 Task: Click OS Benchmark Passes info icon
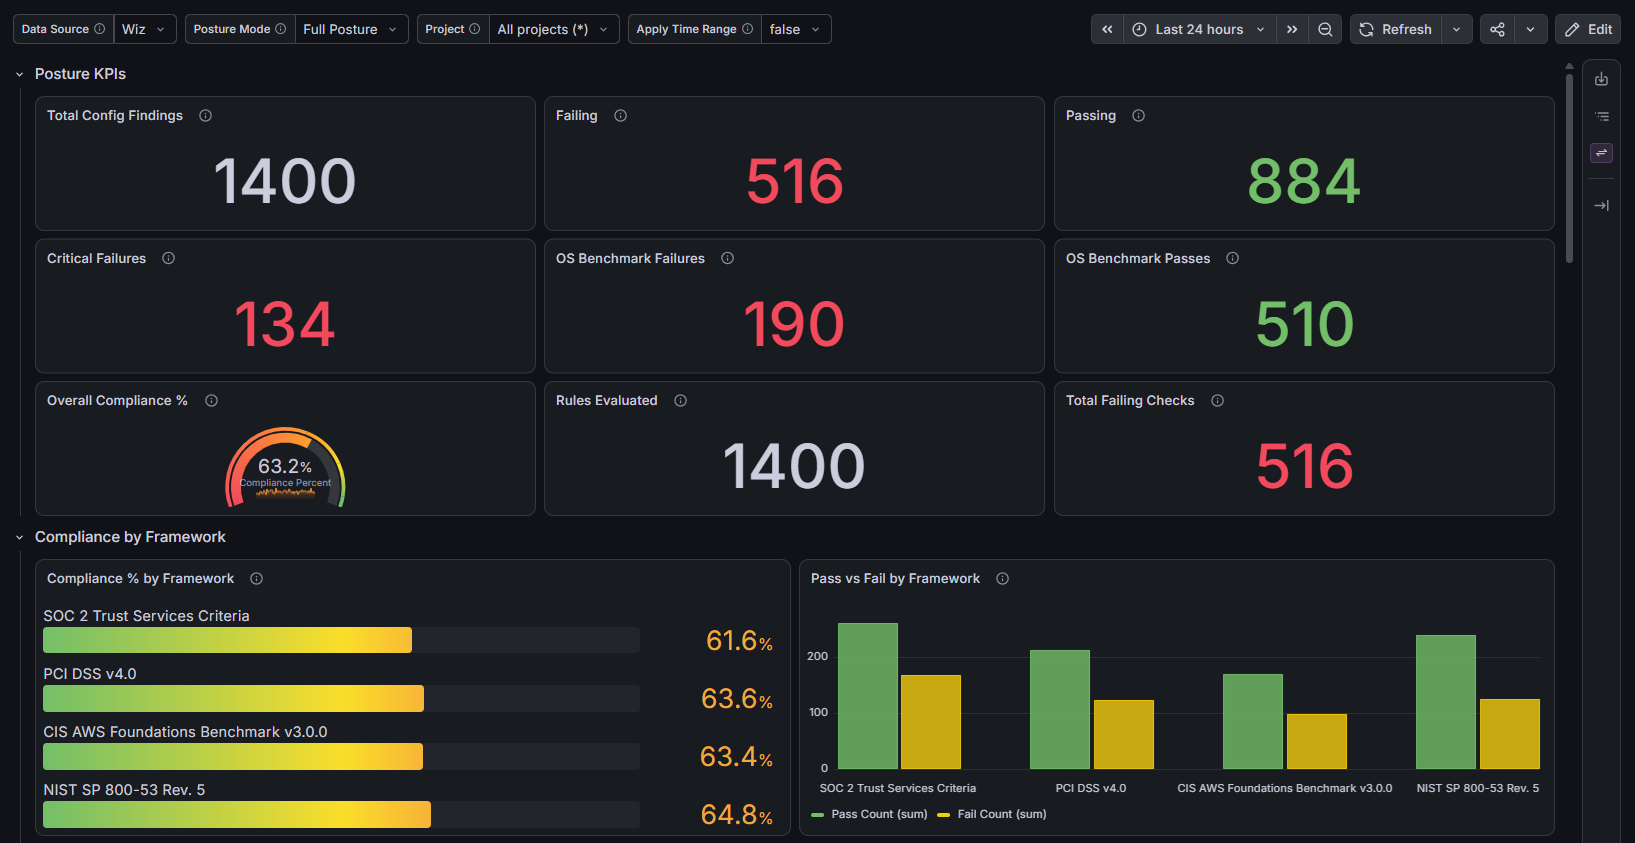[1232, 258]
